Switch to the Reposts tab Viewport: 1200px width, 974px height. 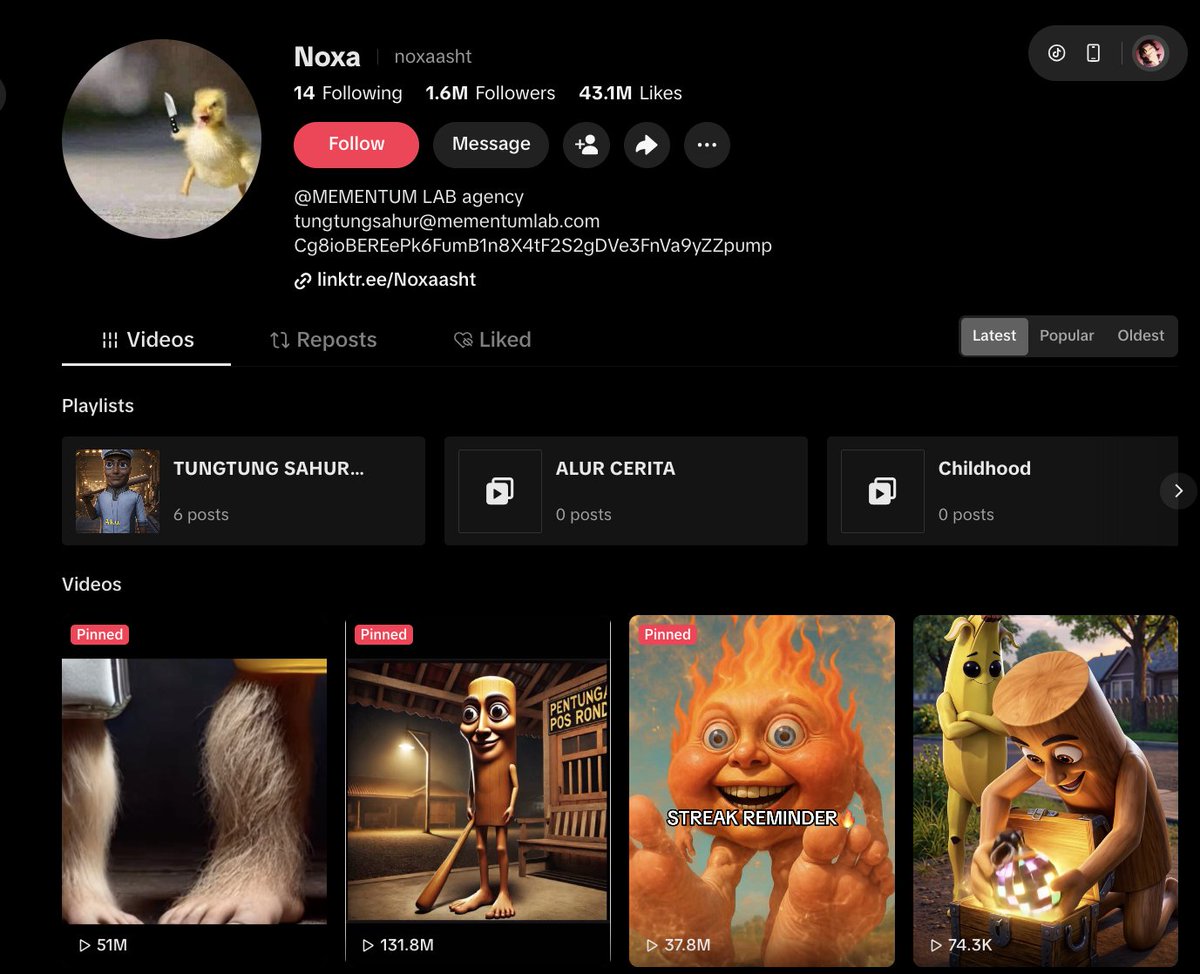323,340
